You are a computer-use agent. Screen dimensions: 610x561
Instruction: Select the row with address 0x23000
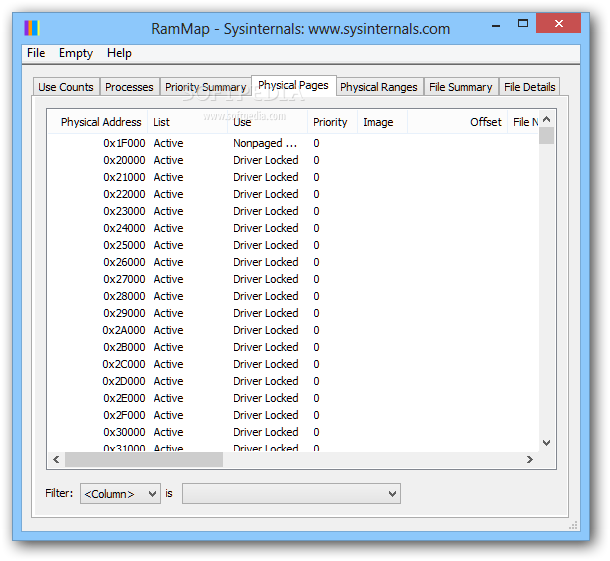[293, 211]
